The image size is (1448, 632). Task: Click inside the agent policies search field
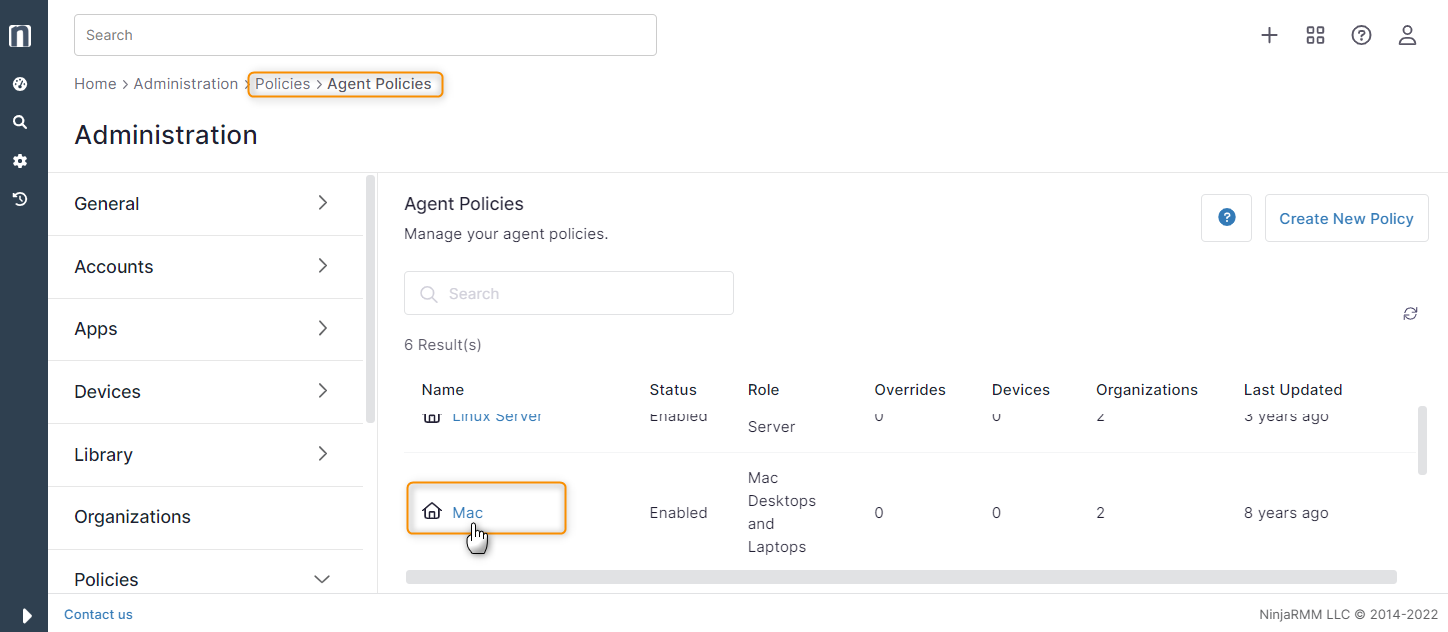568,292
